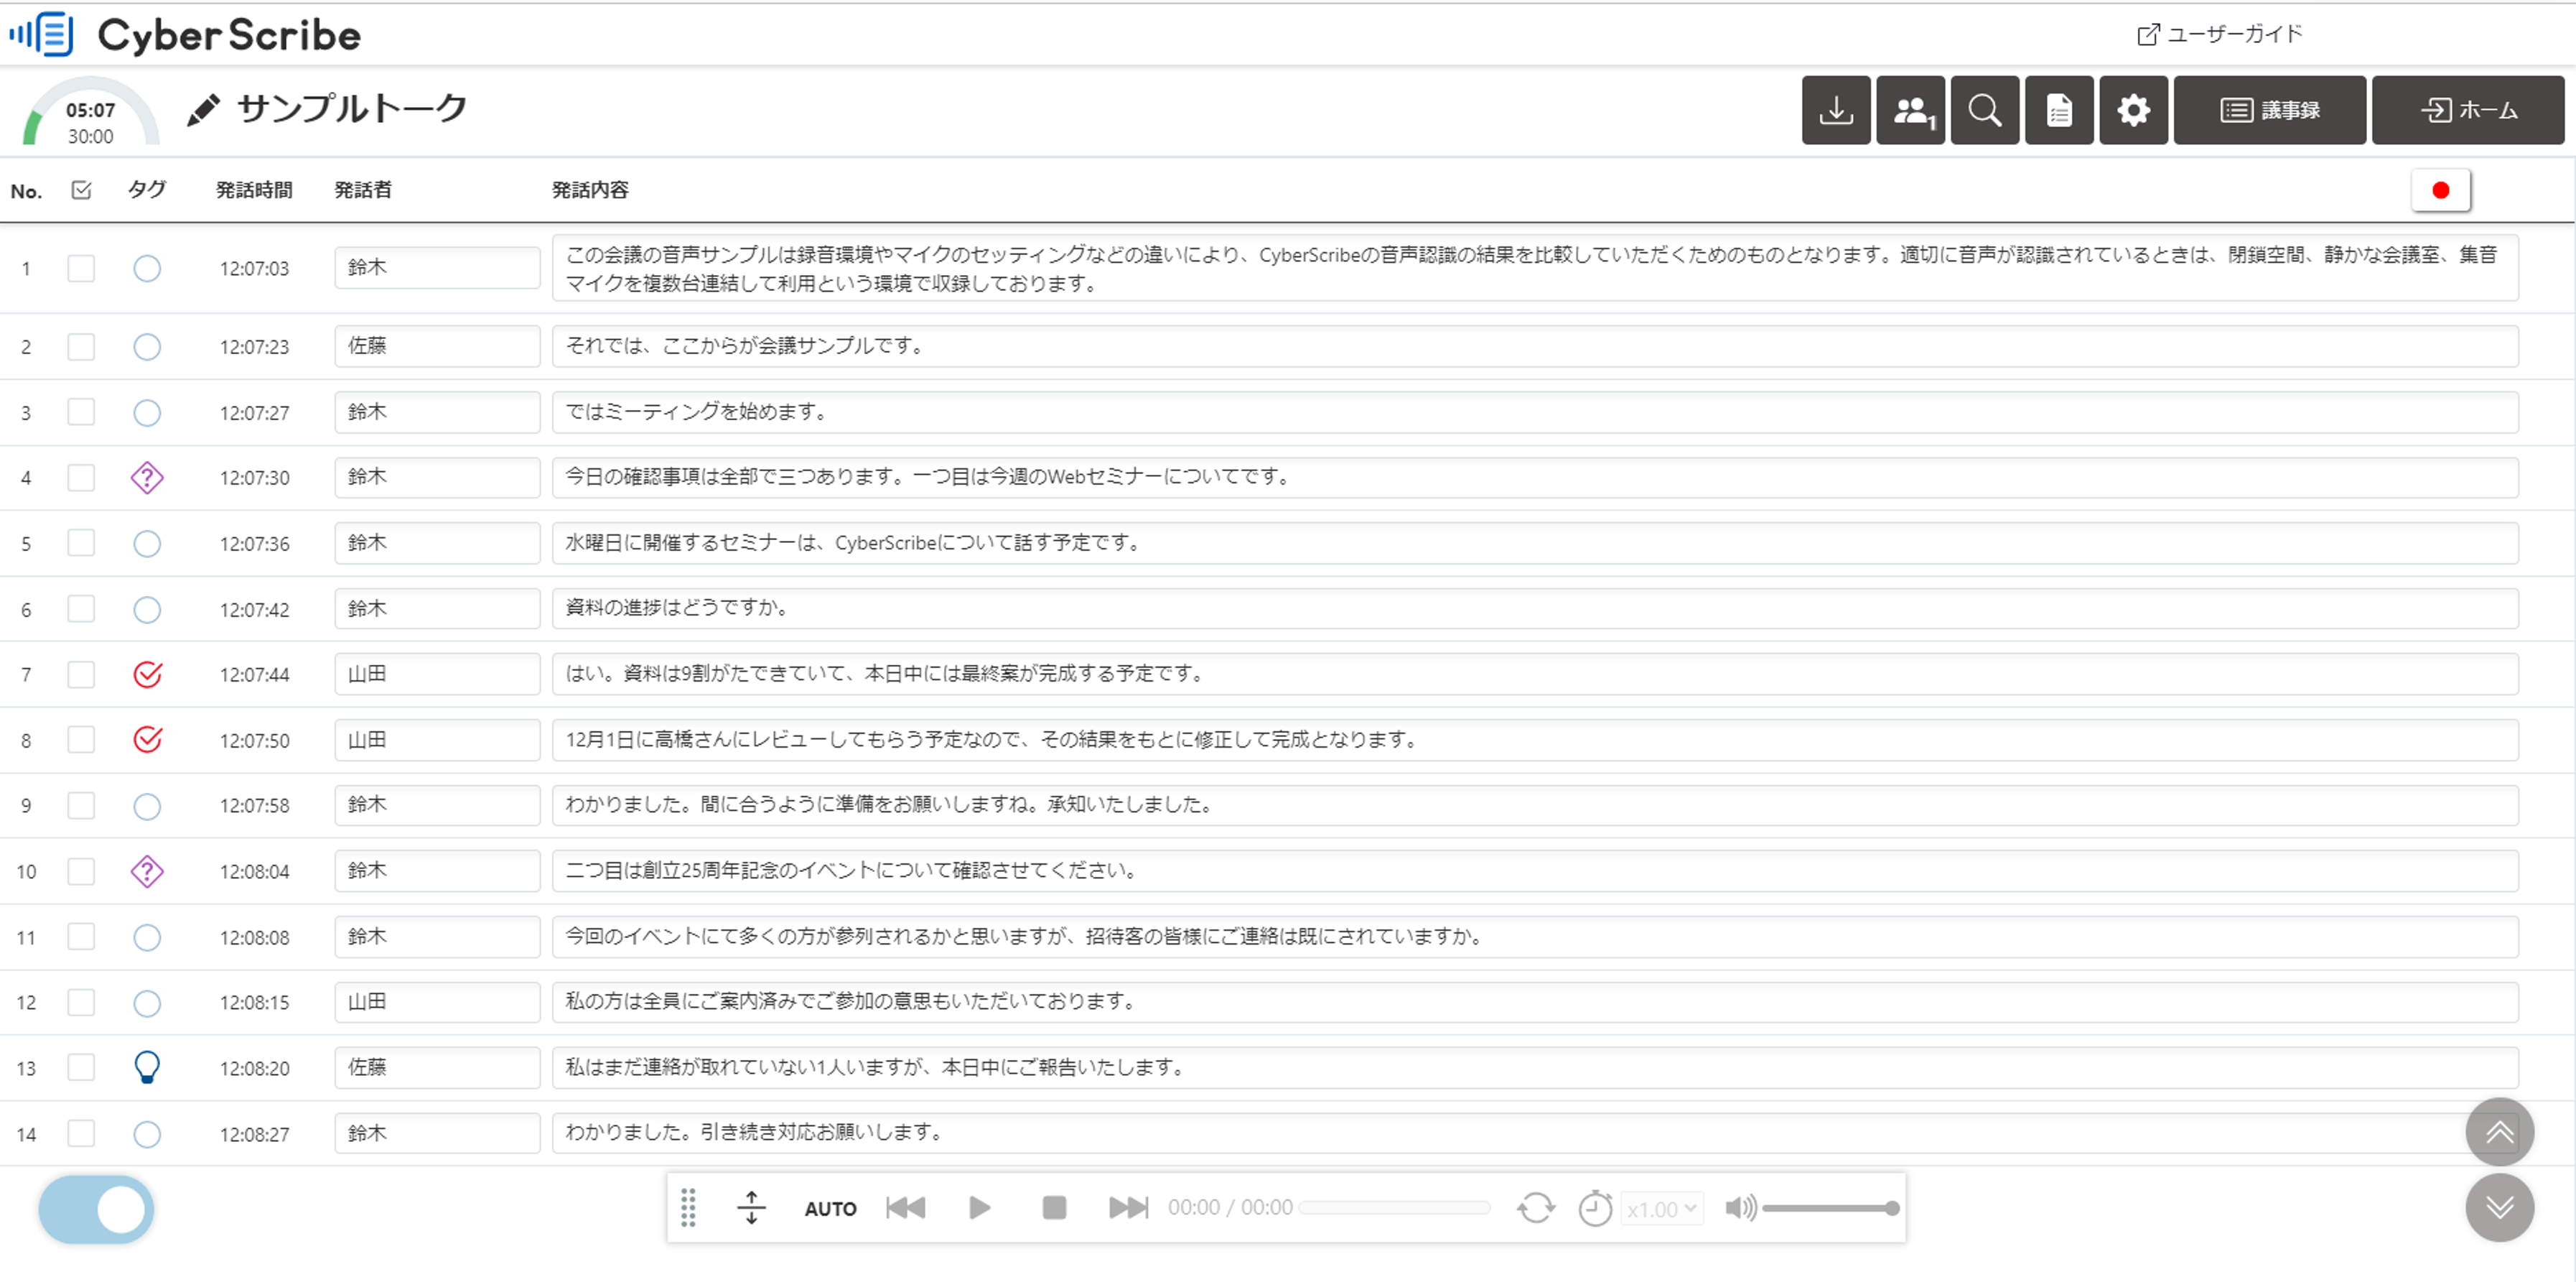The width and height of the screenshot is (2576, 1282).
Task: Open the x1.00 playback speed dropdown
Action: [1662, 1209]
